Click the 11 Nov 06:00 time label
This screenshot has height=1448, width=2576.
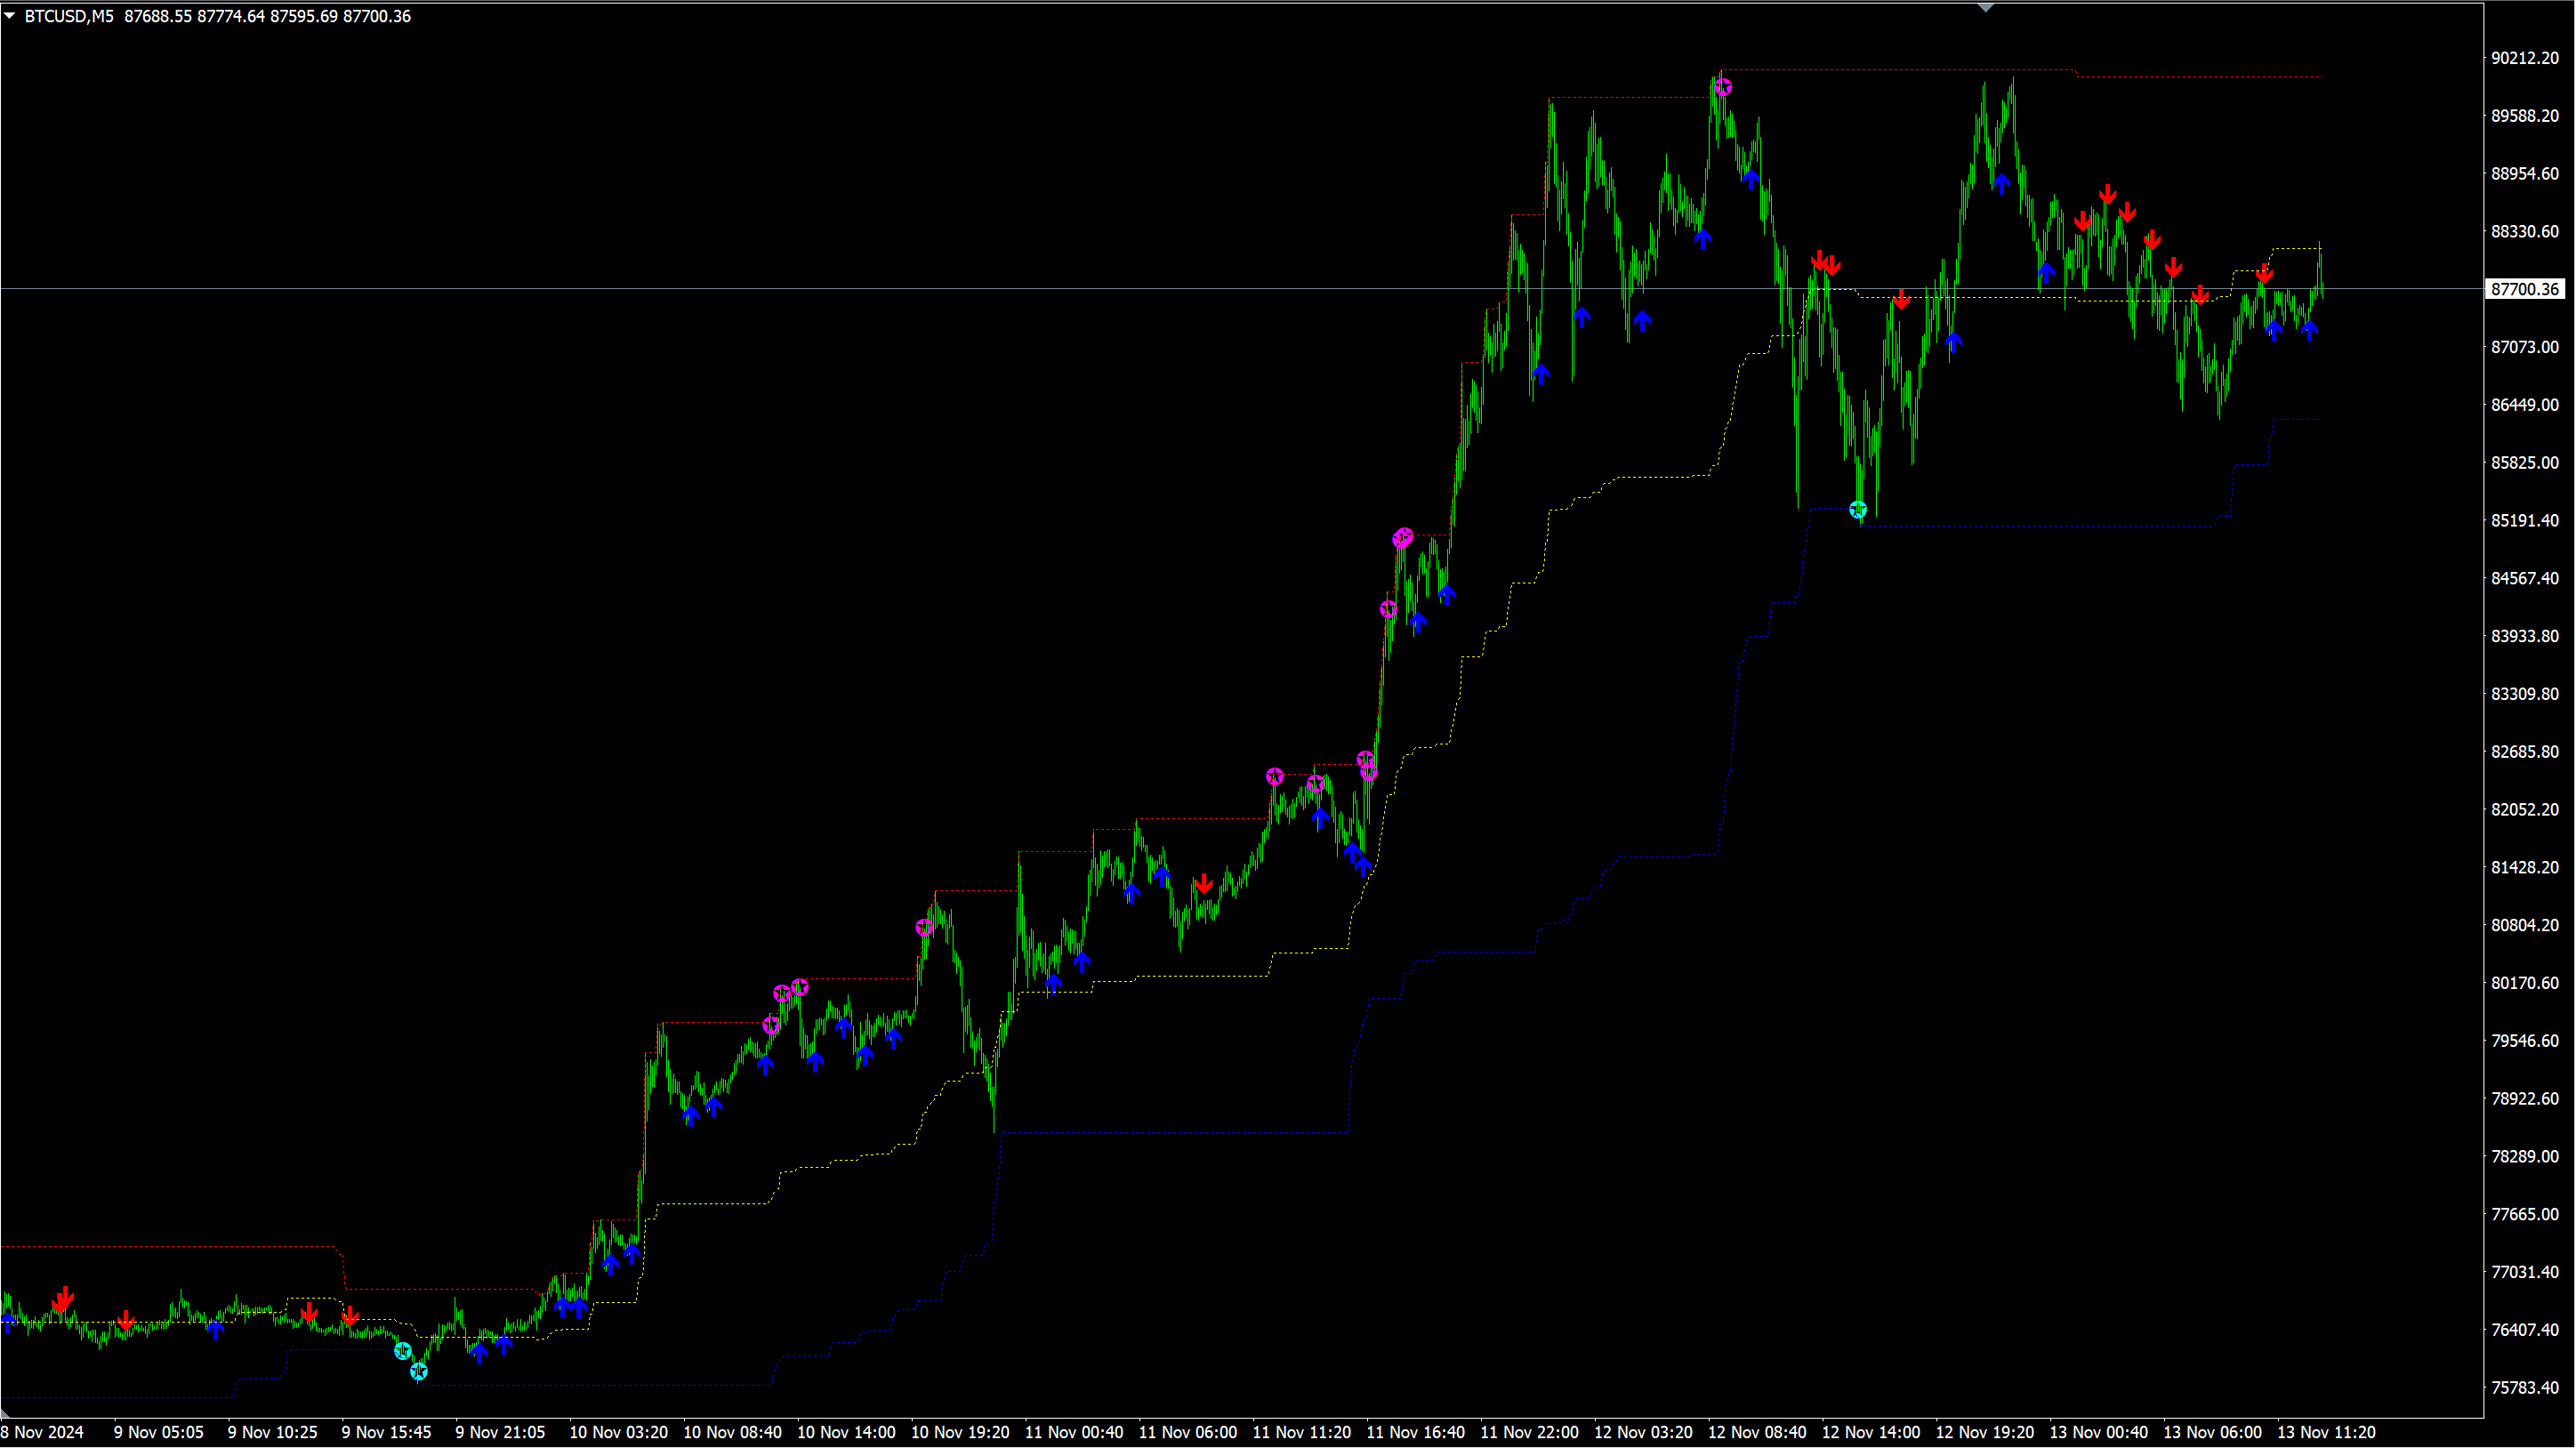1188,1433
